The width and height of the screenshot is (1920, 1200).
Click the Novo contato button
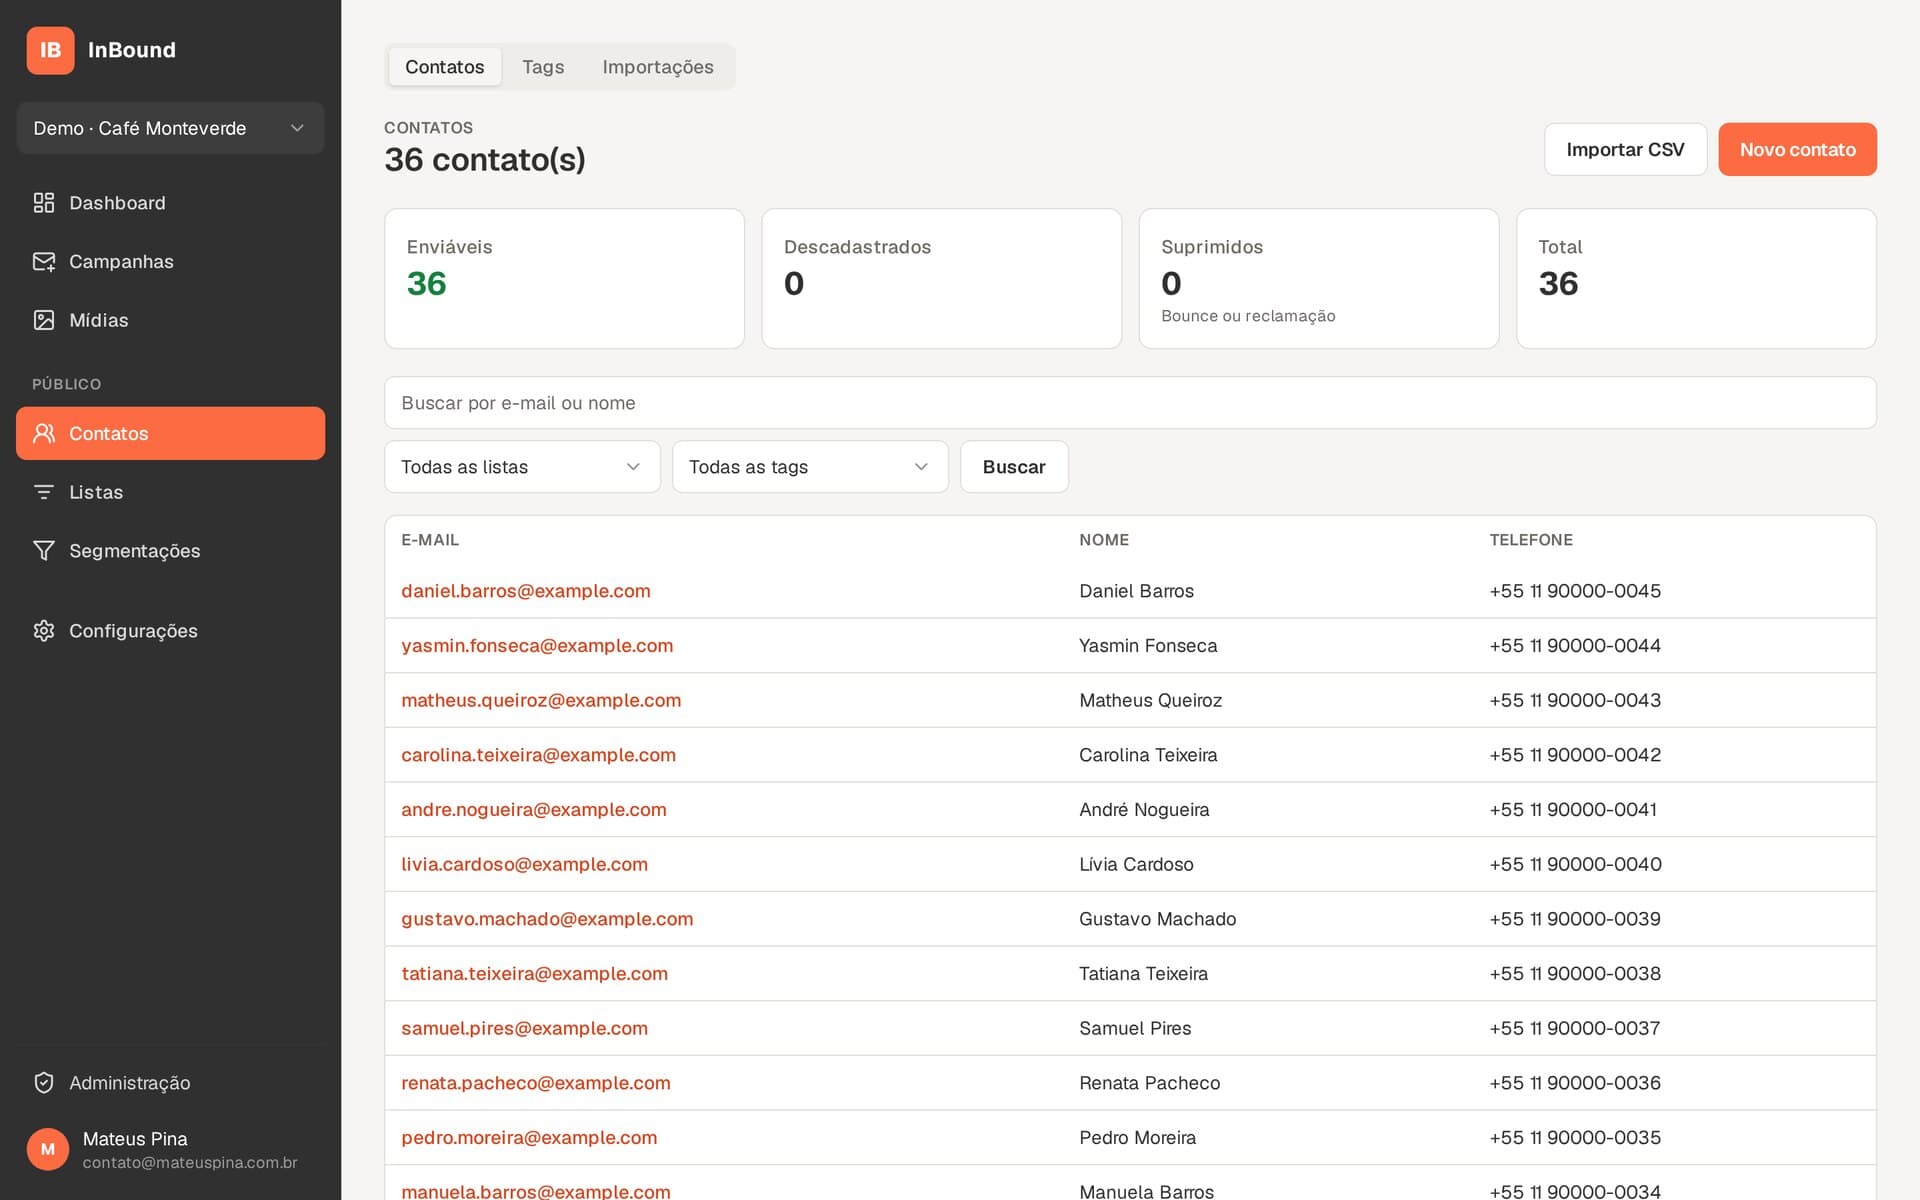(x=1797, y=149)
